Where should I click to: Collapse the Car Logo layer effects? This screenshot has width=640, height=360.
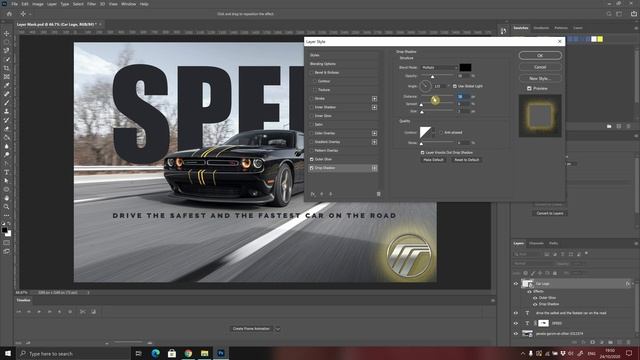[x=633, y=283]
